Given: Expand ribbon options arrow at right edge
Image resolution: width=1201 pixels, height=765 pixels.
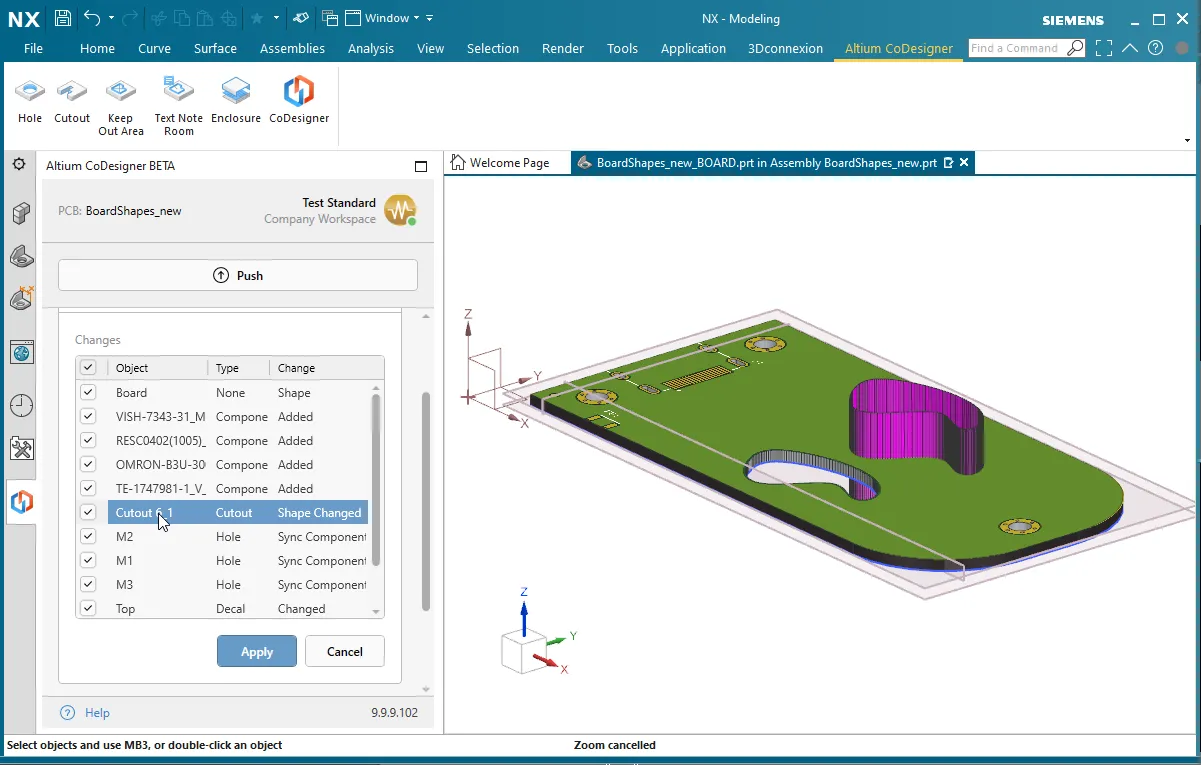Looking at the screenshot, I should pos(1187,141).
